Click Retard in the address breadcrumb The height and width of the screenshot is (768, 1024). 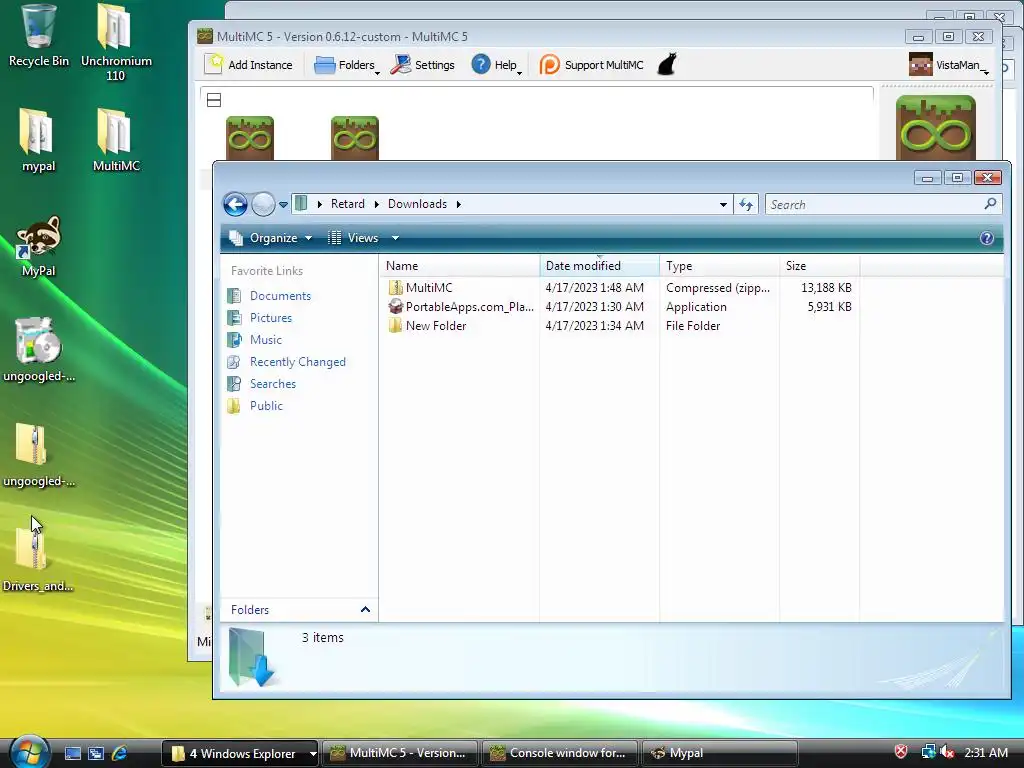pos(347,204)
